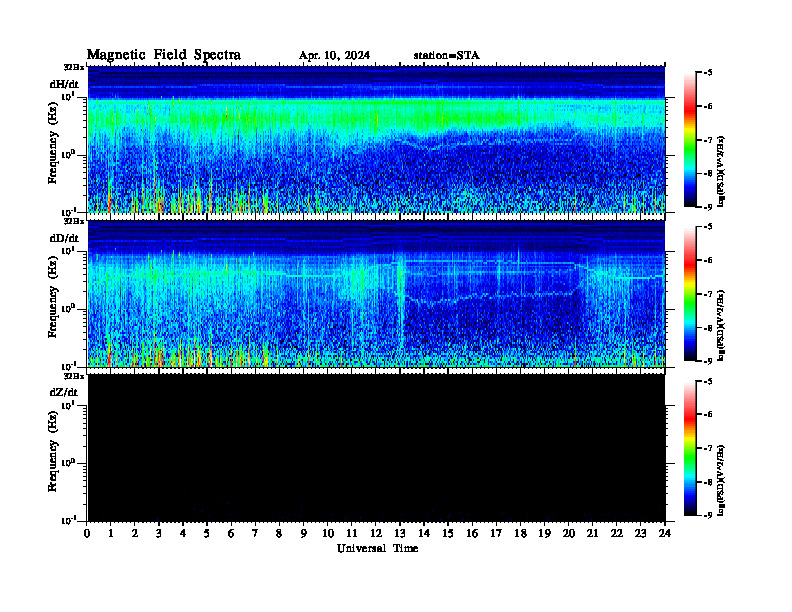
Task: Click the hour tick label "6" on time axis
Action: click(231, 534)
